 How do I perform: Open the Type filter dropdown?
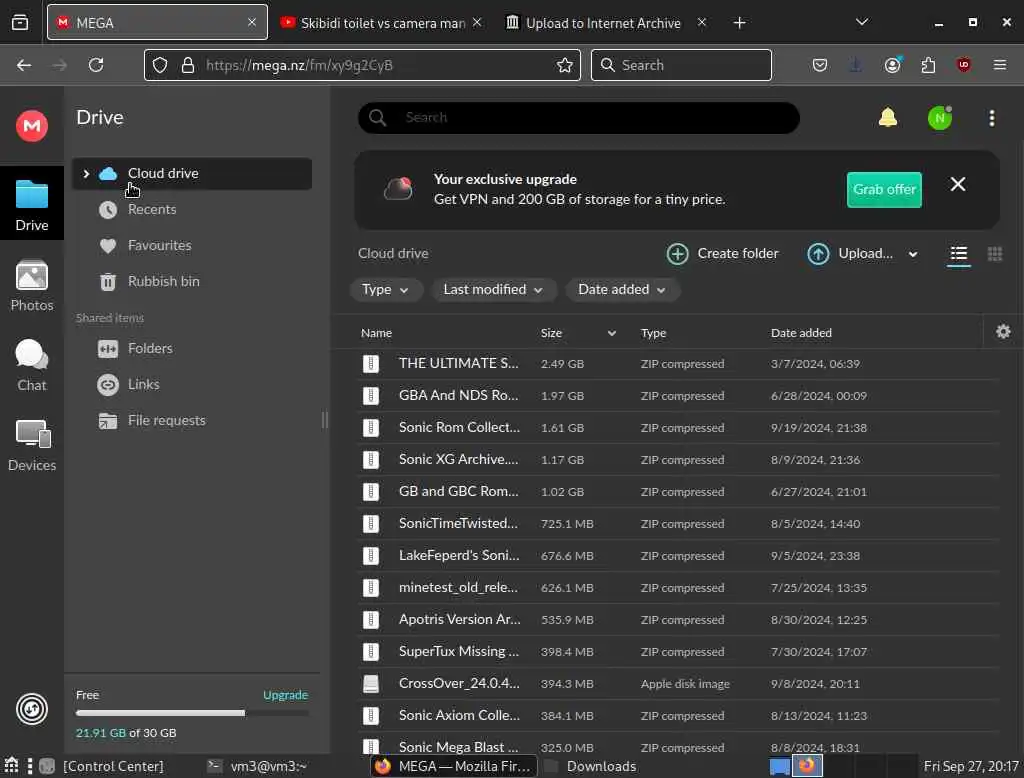coord(385,289)
